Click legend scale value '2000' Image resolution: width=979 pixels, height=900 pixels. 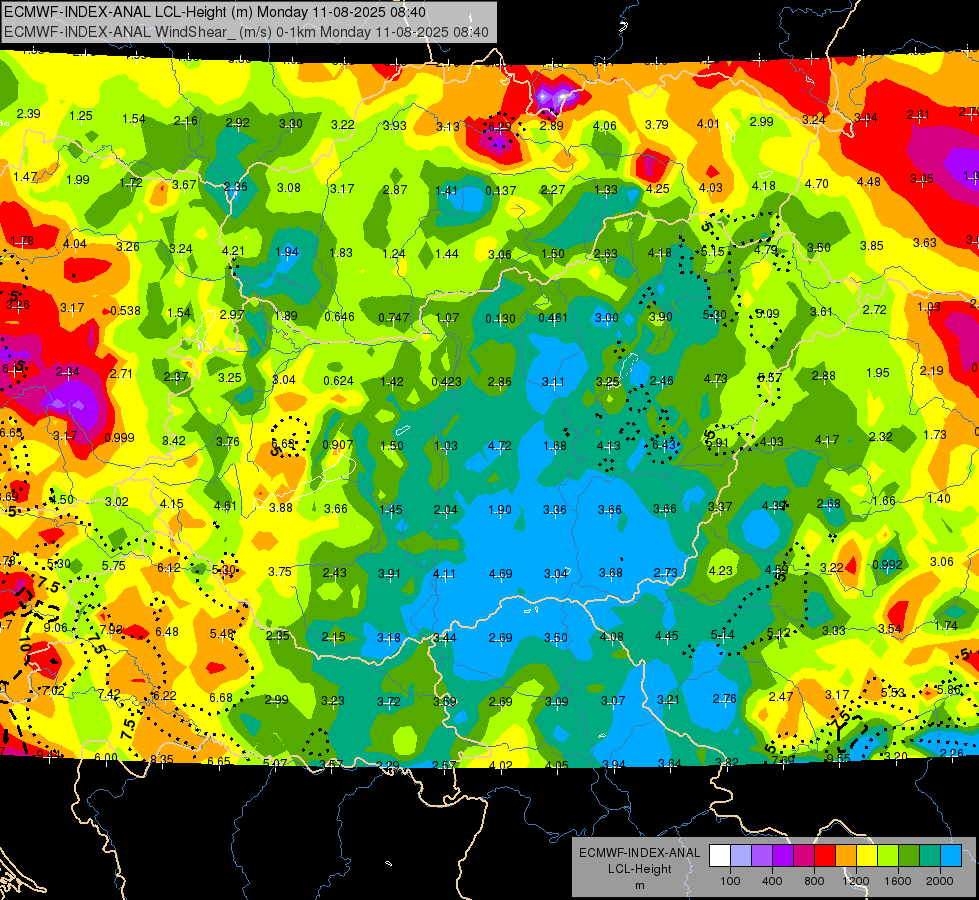pyautogui.click(x=940, y=881)
